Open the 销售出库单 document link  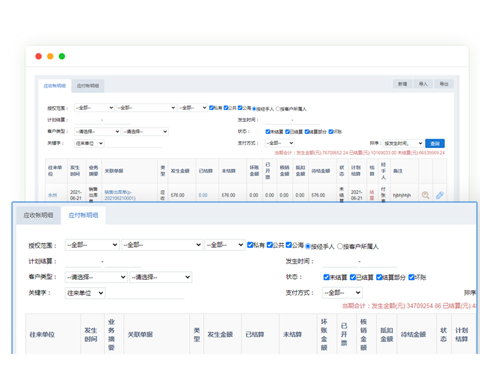120,195
